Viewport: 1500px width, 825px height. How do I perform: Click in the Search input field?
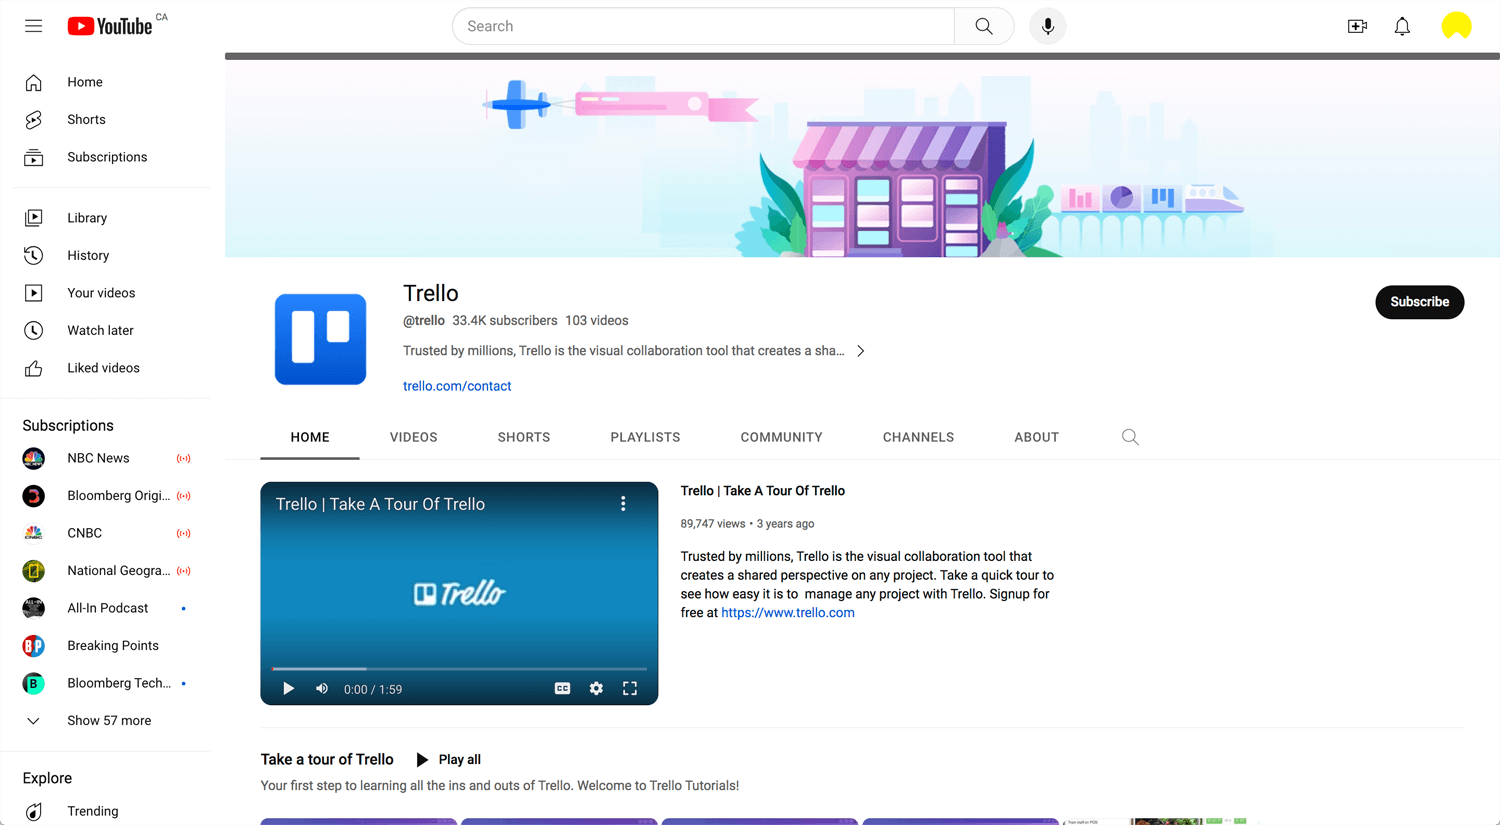(704, 26)
